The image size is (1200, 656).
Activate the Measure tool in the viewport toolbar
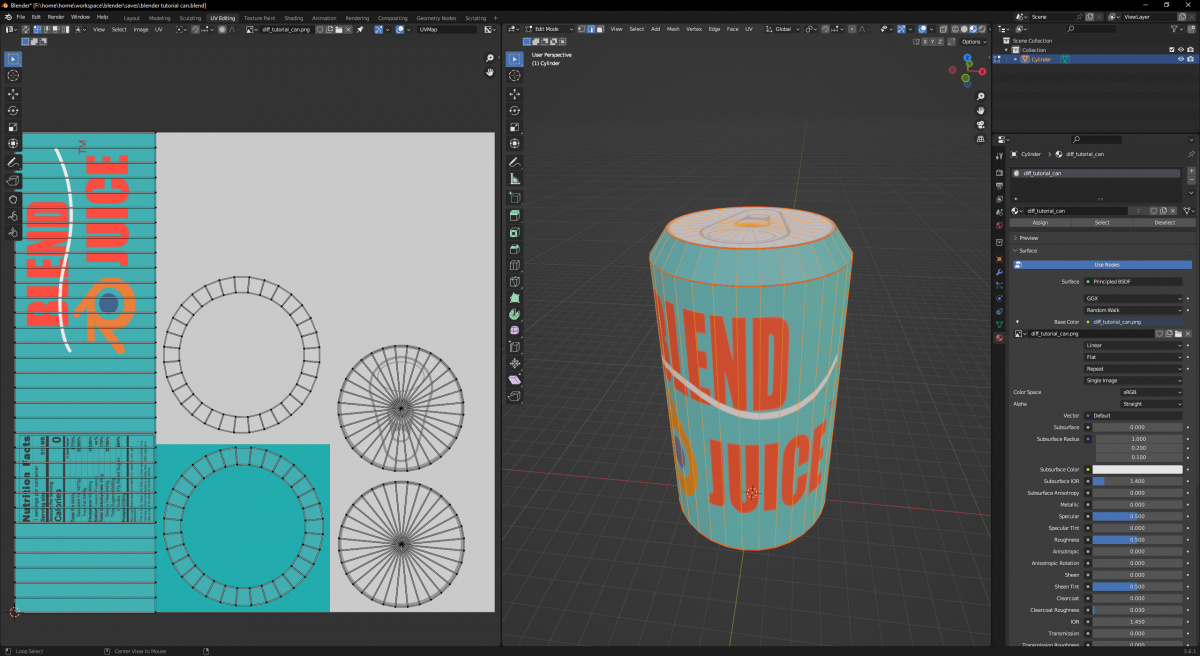513,180
